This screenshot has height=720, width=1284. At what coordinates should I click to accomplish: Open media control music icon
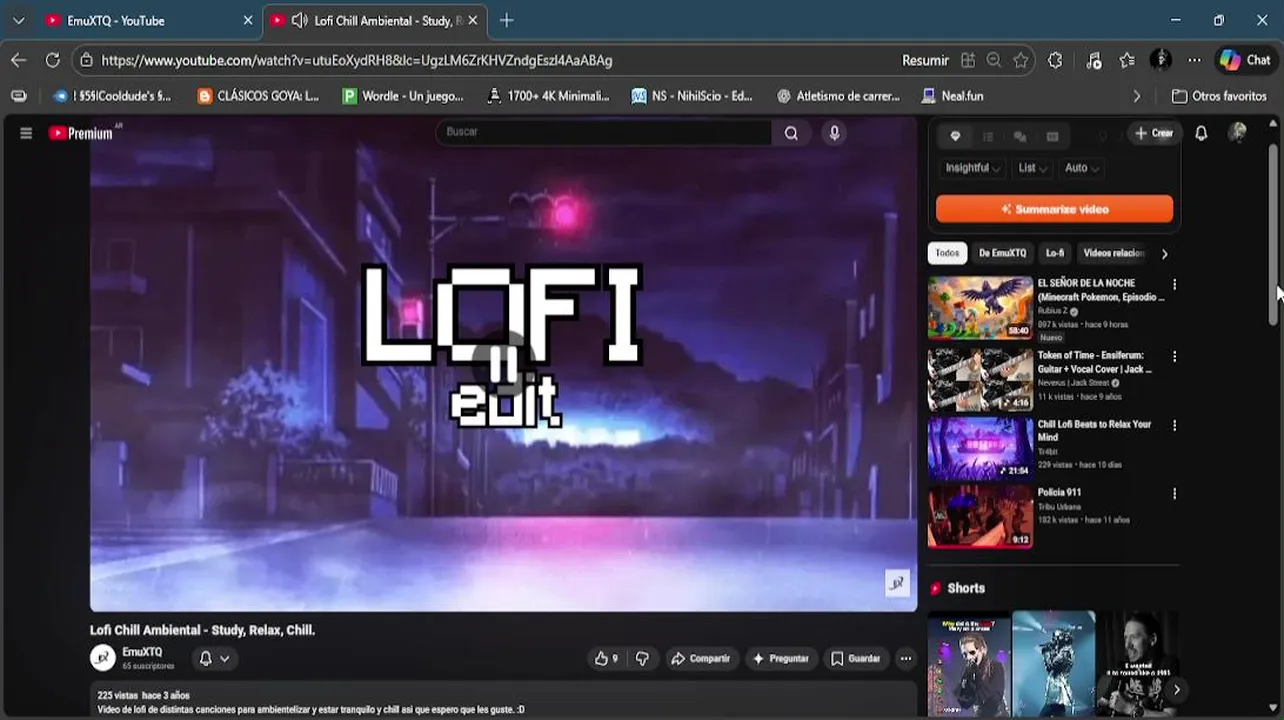coord(1093,60)
